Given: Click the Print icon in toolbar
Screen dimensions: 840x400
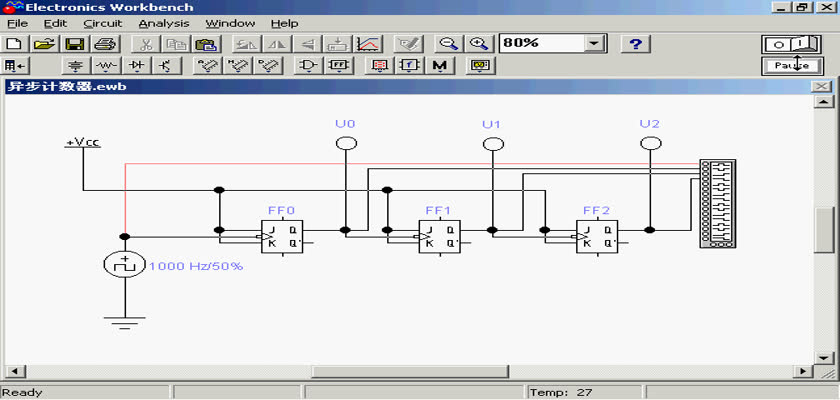Looking at the screenshot, I should [106, 44].
